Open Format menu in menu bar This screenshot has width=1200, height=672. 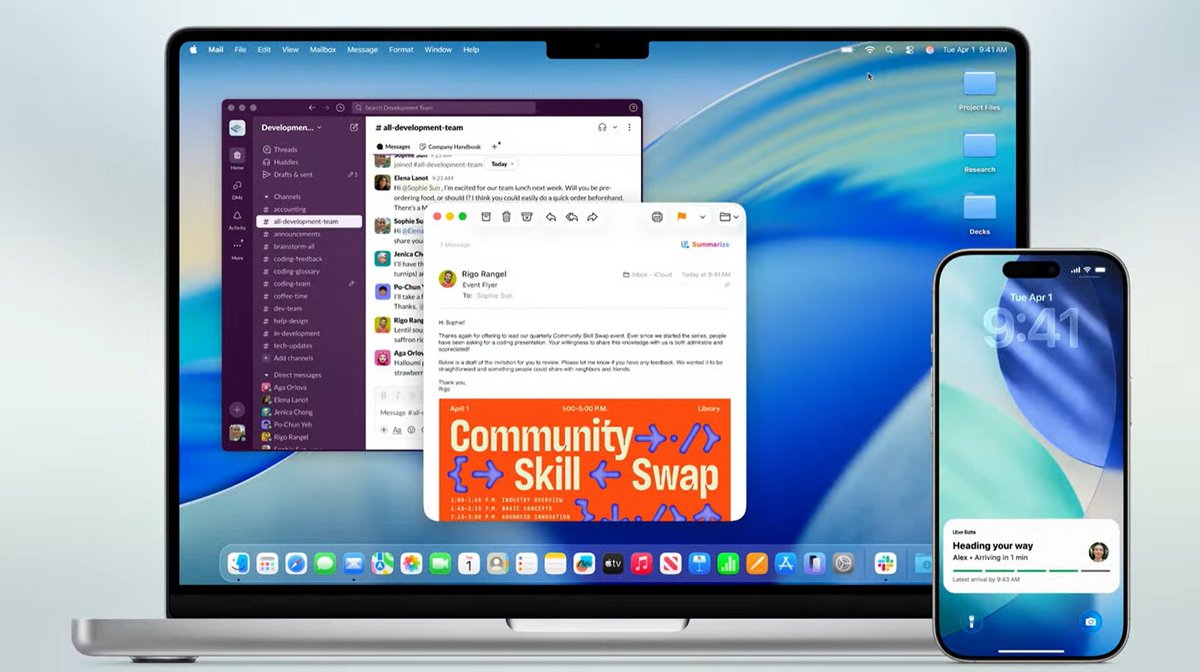pos(401,49)
